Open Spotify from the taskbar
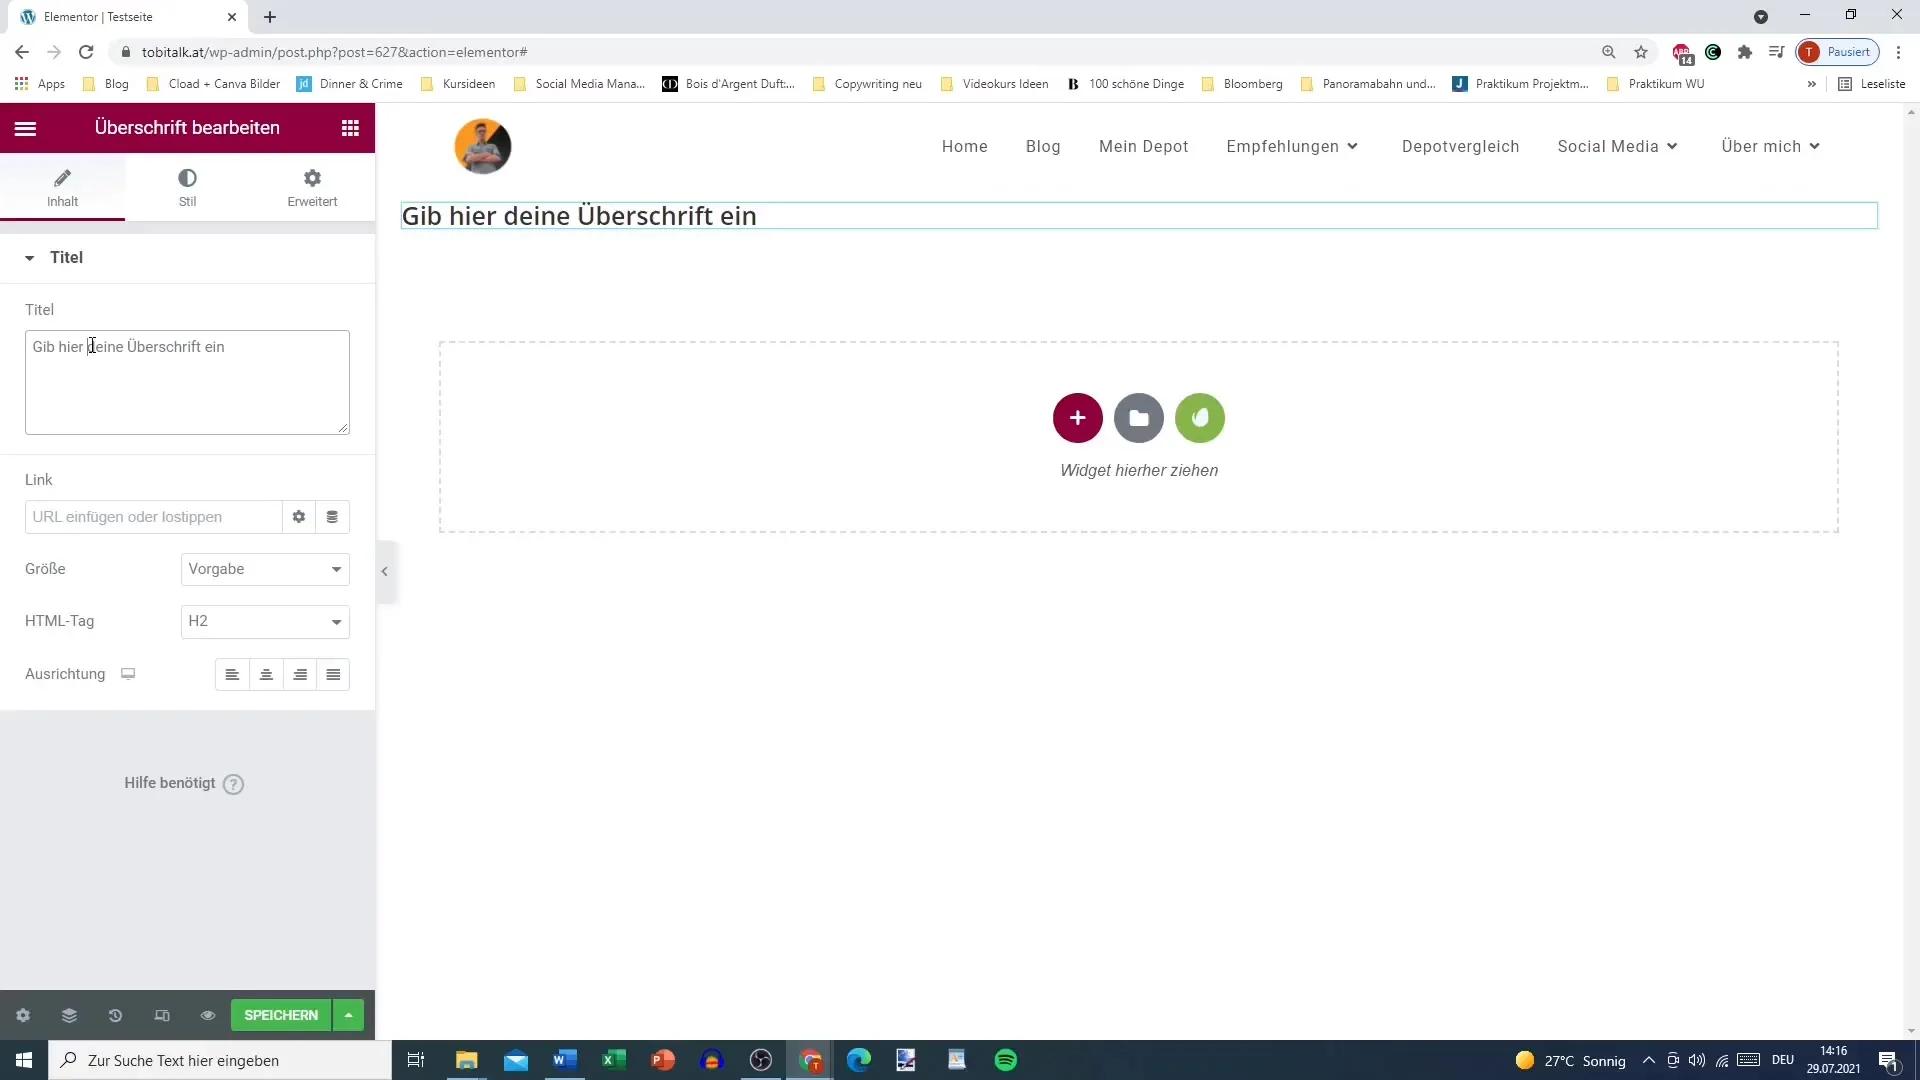1920x1080 pixels. tap(1006, 1060)
